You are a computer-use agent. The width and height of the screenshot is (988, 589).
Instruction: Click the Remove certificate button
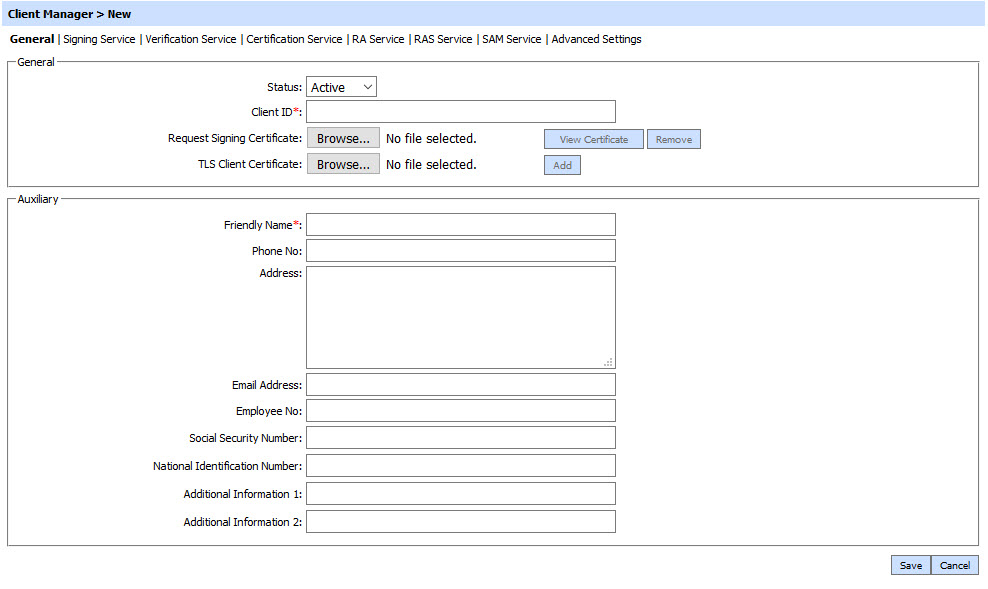pos(673,140)
